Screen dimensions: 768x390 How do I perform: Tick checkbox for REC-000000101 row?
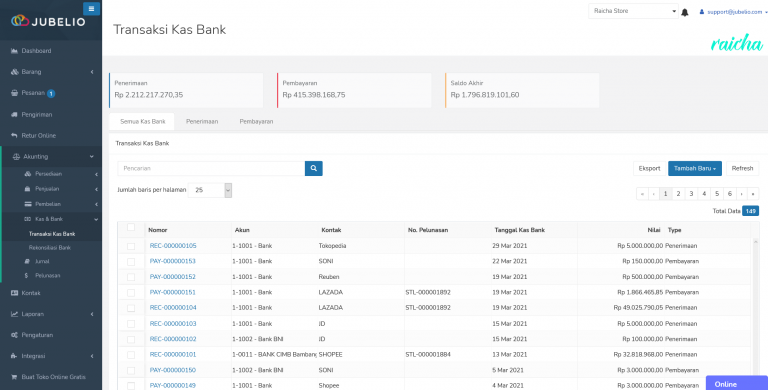[131, 355]
